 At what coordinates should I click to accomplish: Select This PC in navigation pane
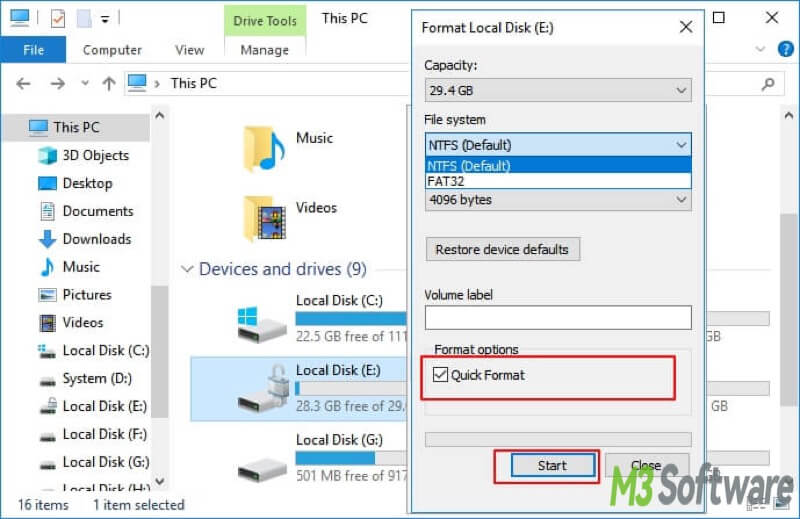[x=77, y=127]
